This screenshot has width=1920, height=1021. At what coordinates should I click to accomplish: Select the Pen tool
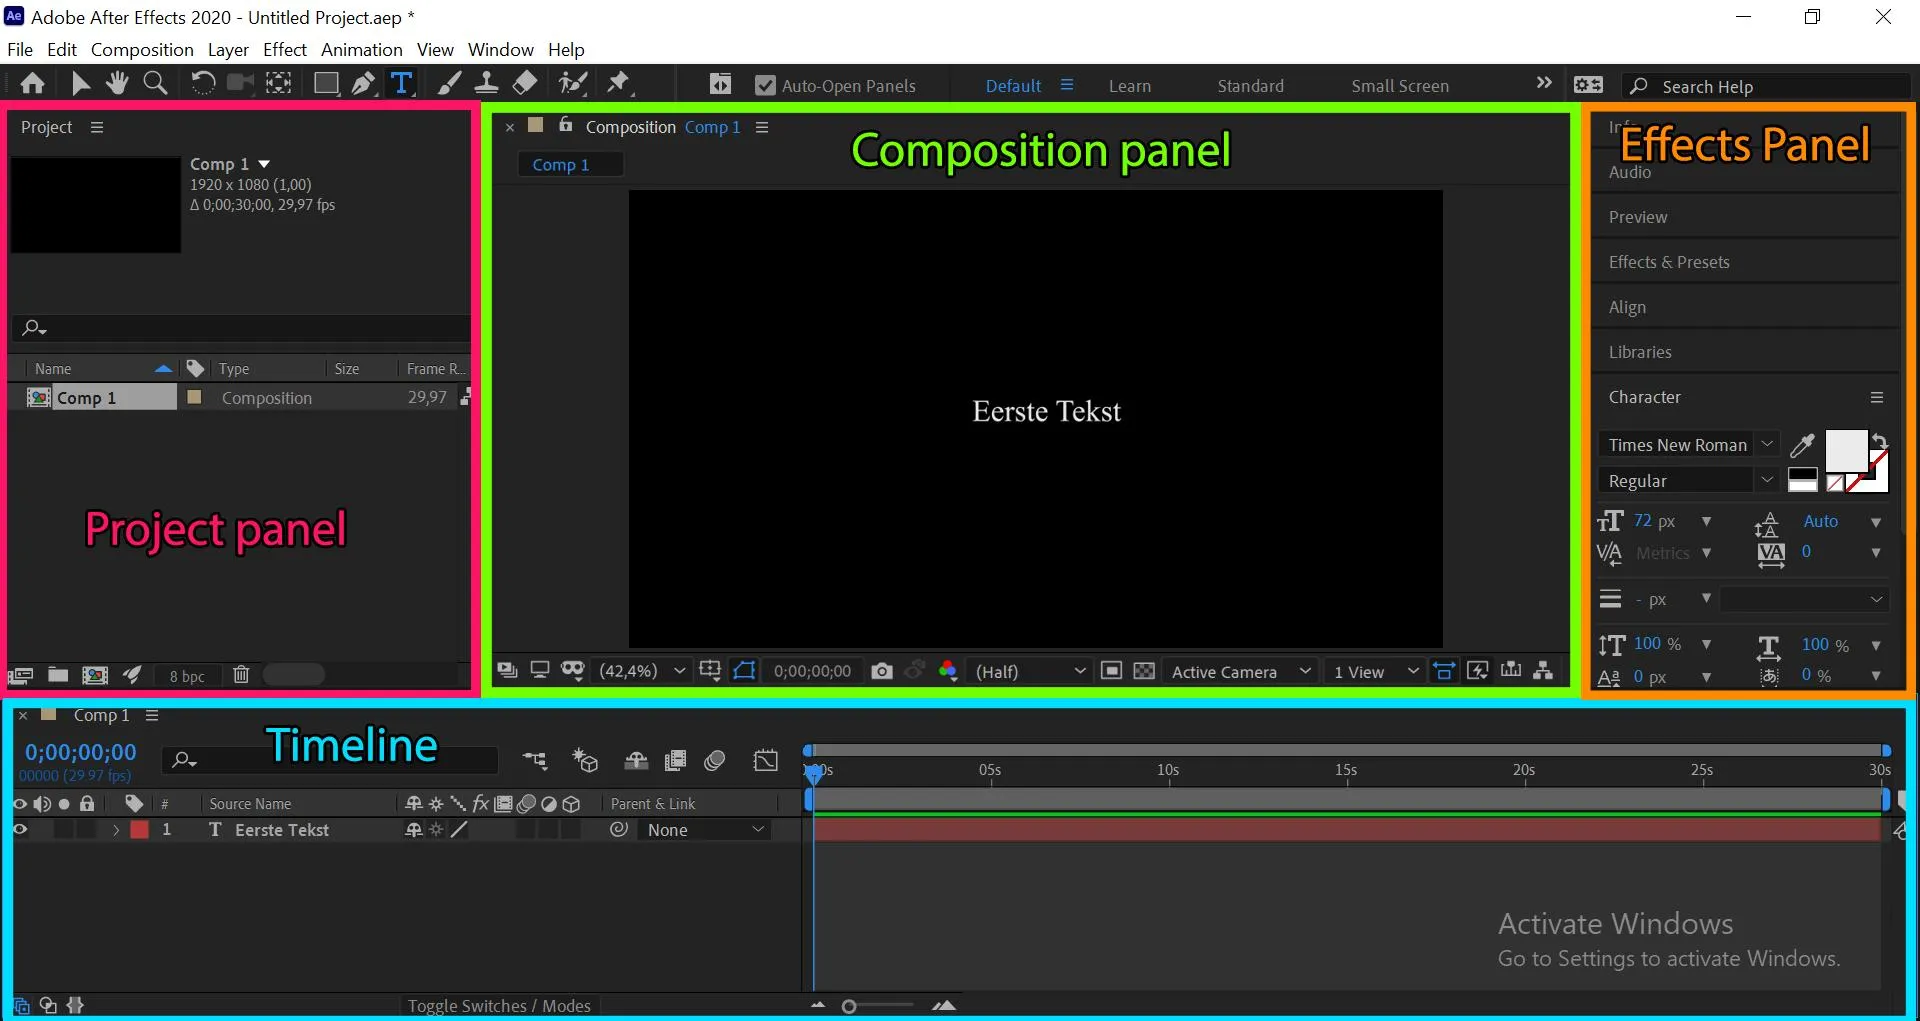tap(363, 84)
